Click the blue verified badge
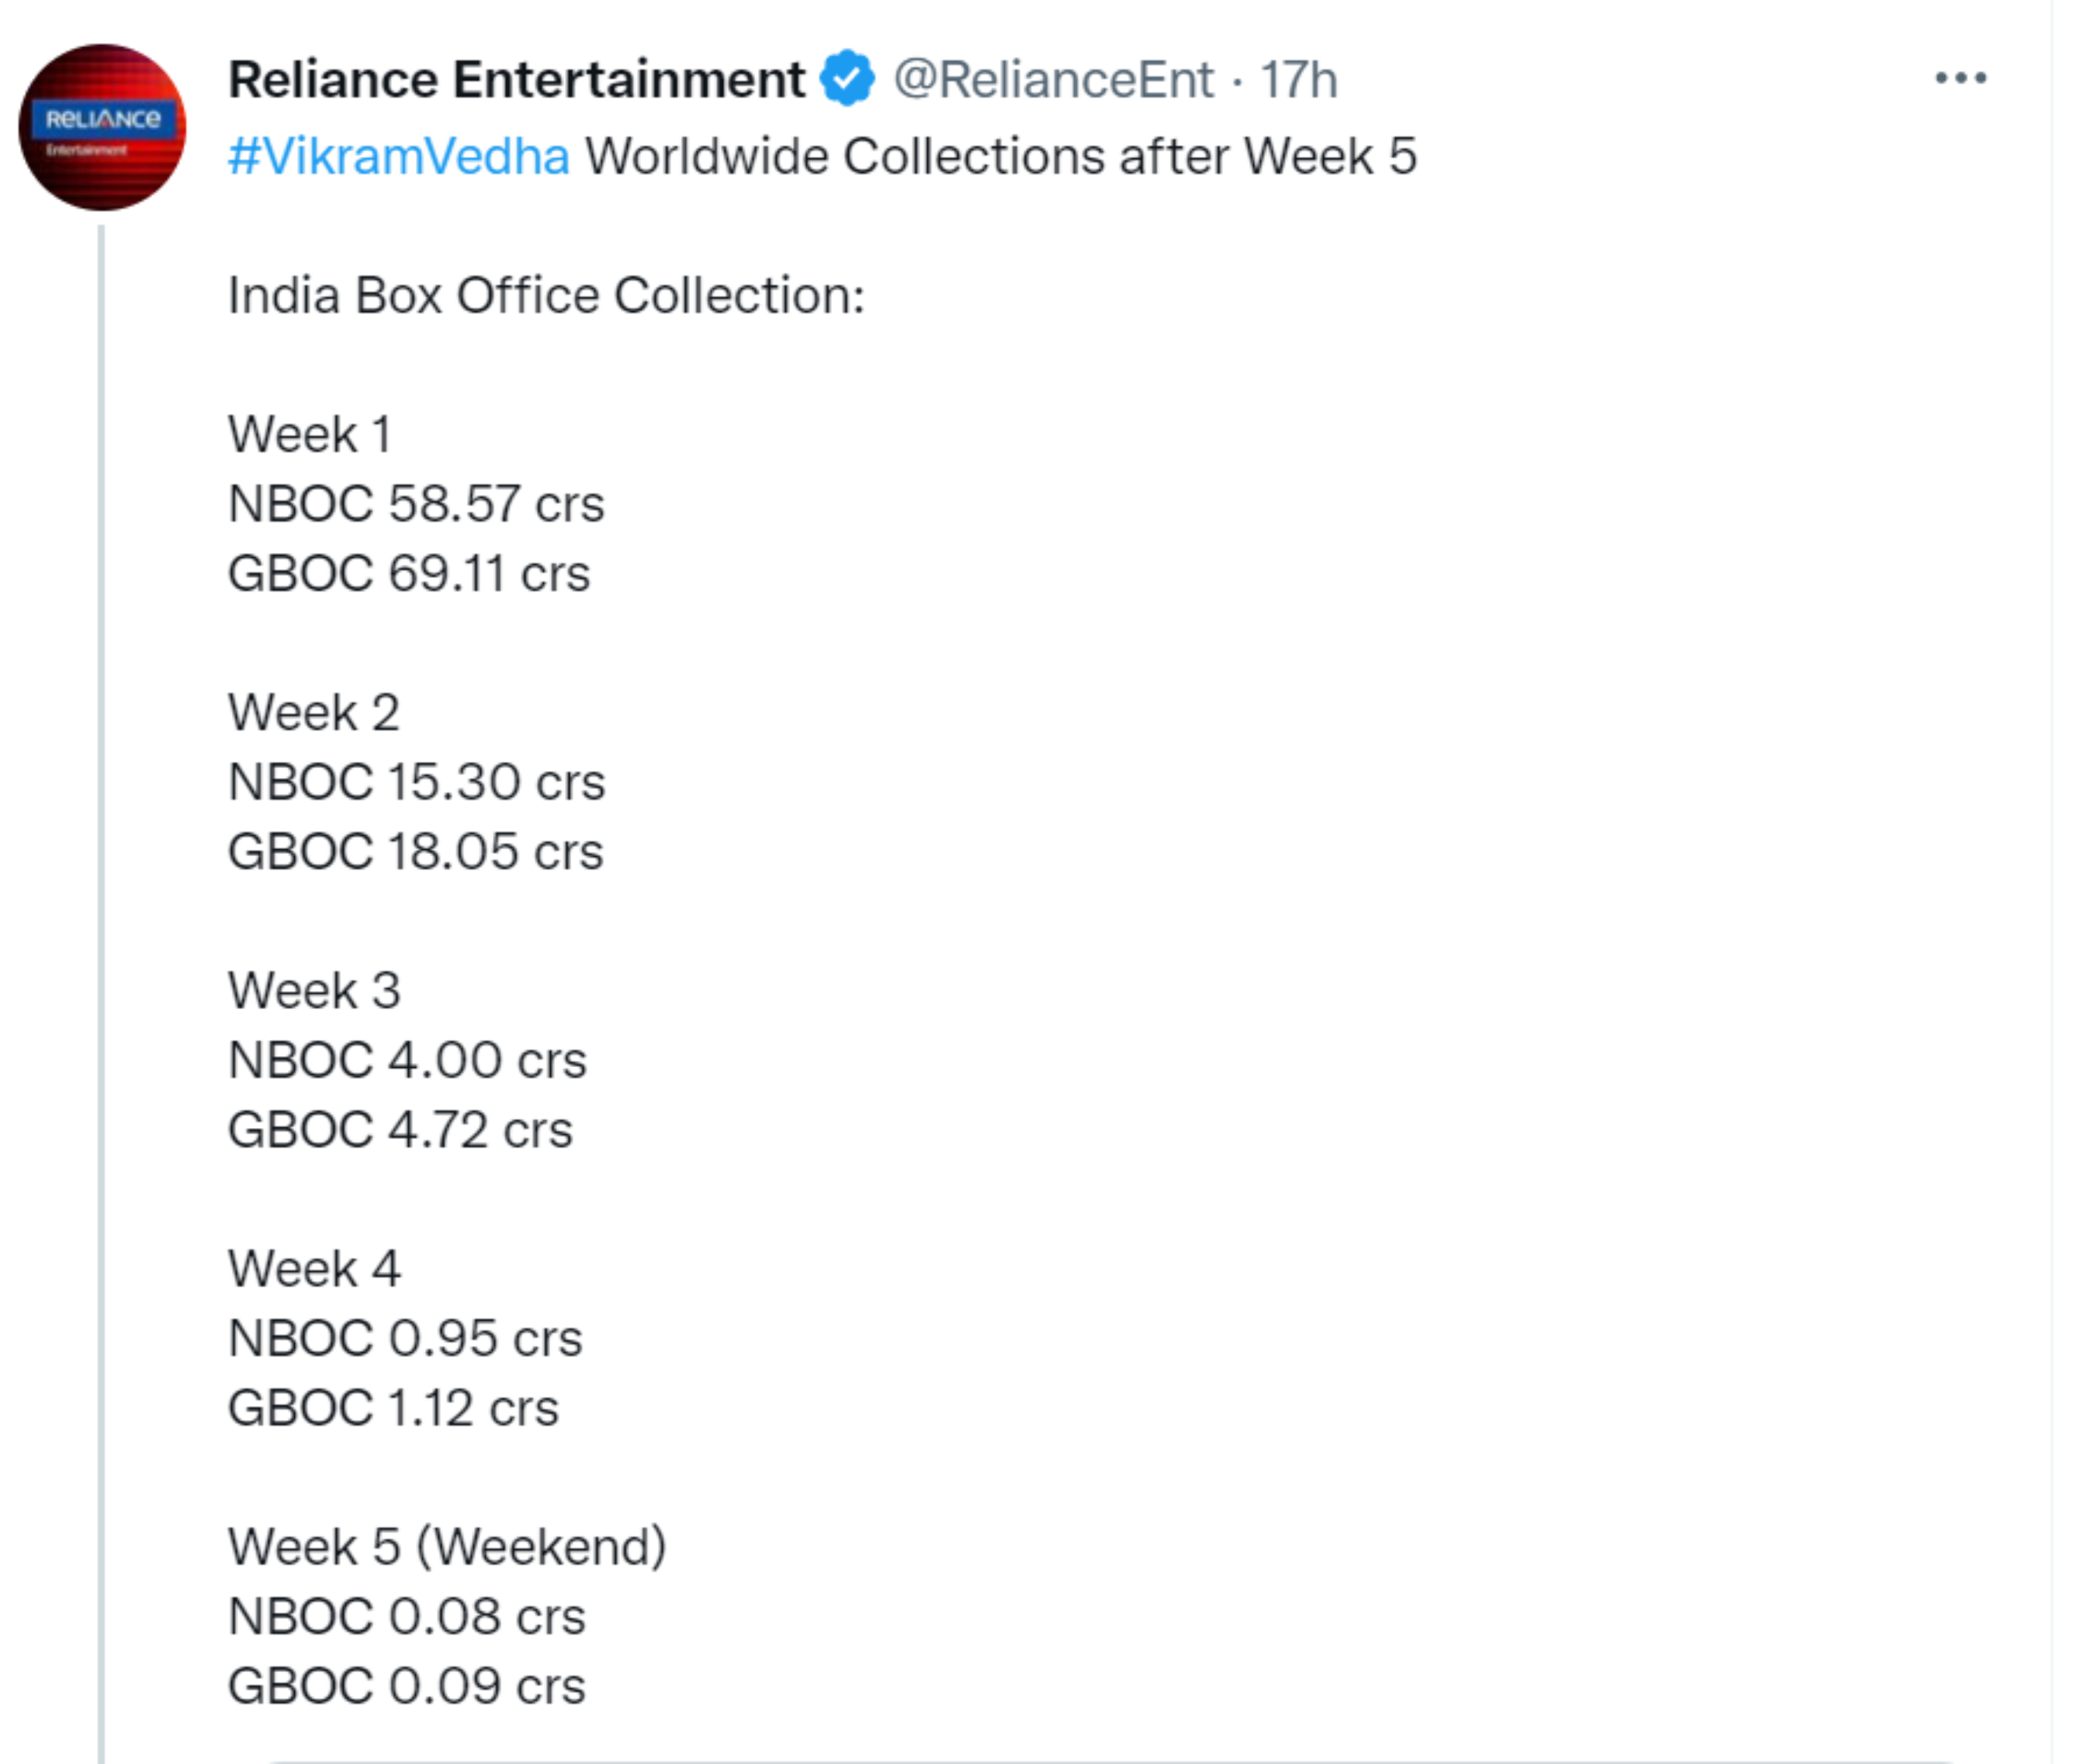This screenshot has width=2076, height=1764. [x=847, y=79]
